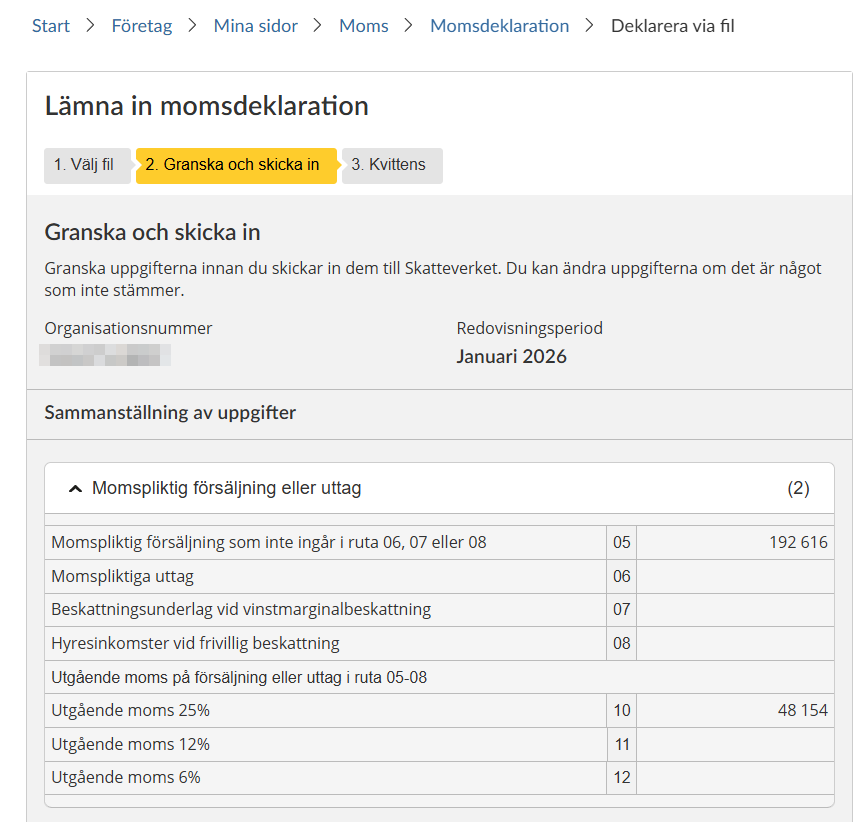Screen dimensions: 864x822
Task: Open the Moms breadcrumb link
Action: click(x=364, y=26)
